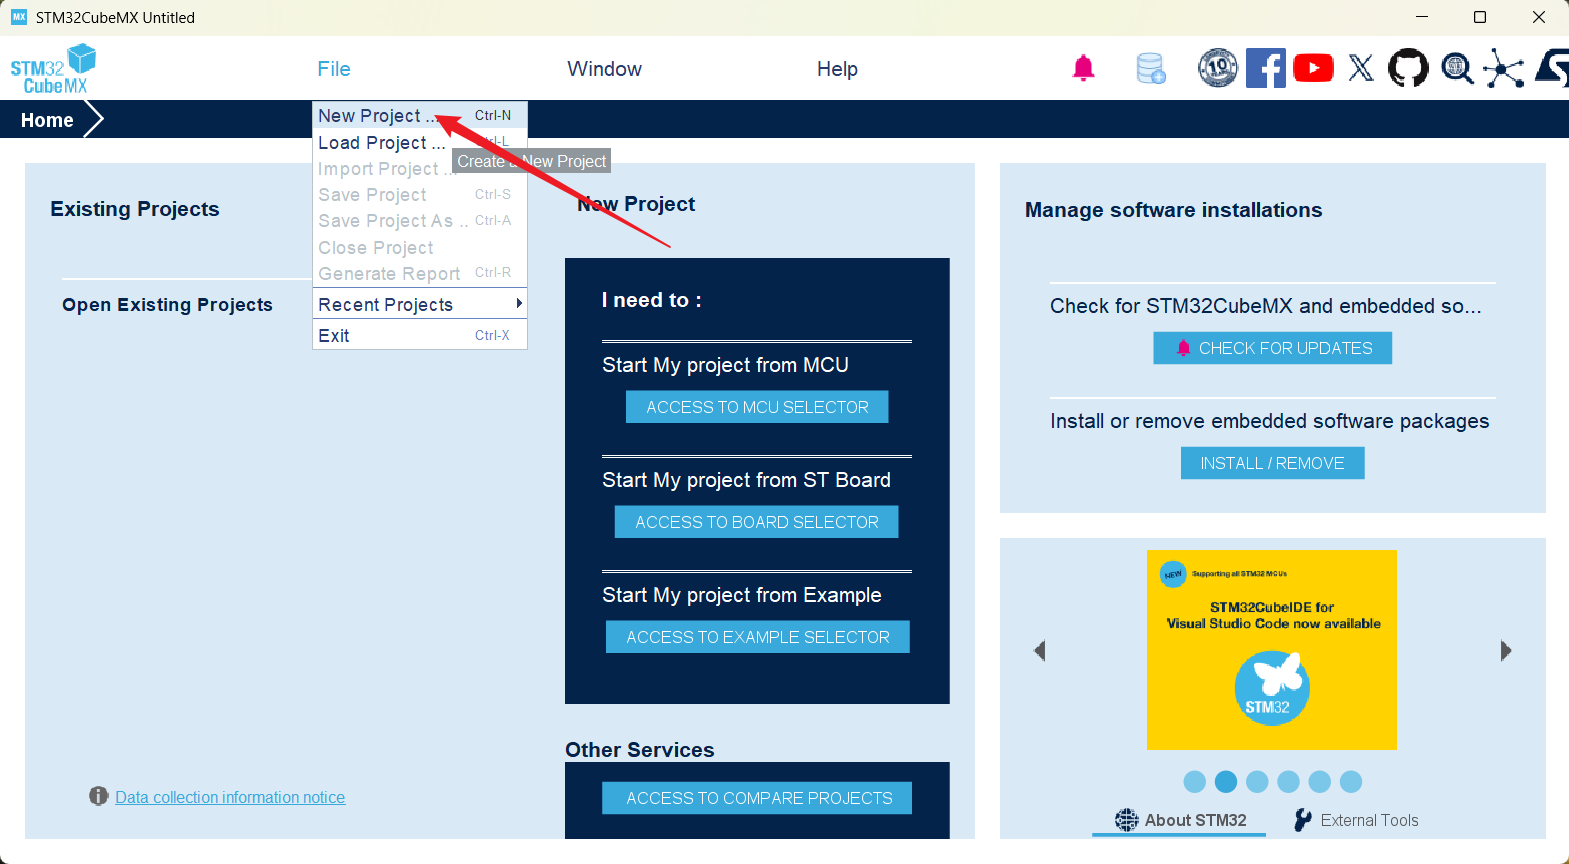Click ACCESS TO EXAMPLE SELECTOR button
The height and width of the screenshot is (864, 1569).
tap(758, 637)
